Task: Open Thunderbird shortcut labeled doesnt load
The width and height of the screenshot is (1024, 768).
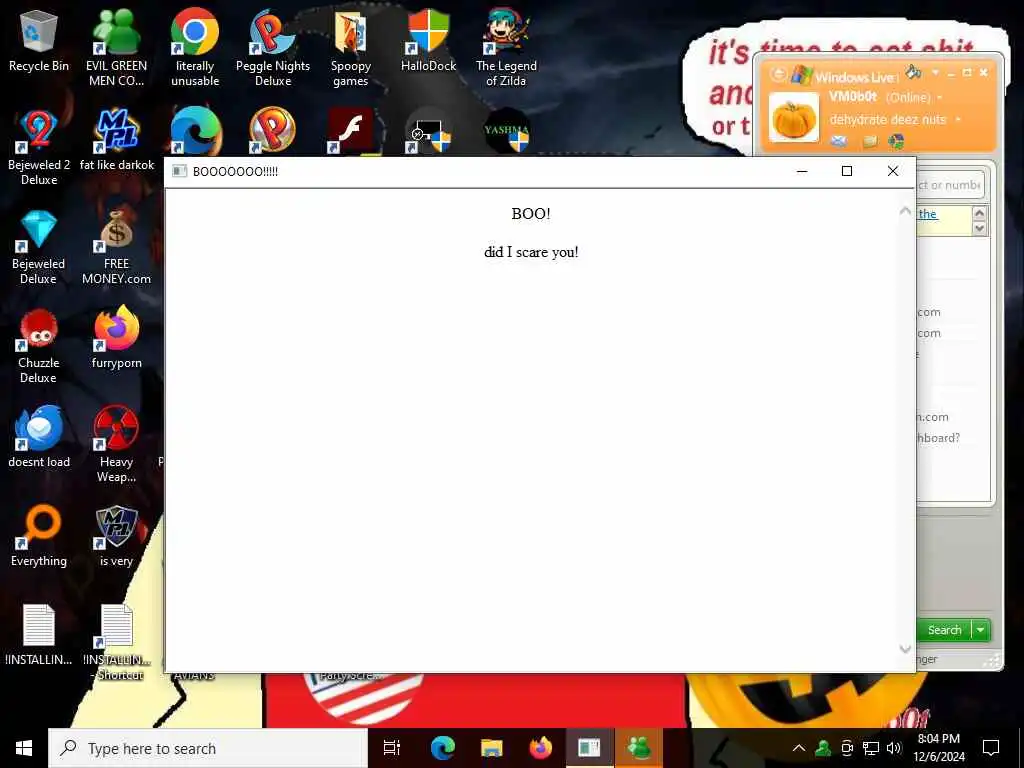Action: coord(39,436)
